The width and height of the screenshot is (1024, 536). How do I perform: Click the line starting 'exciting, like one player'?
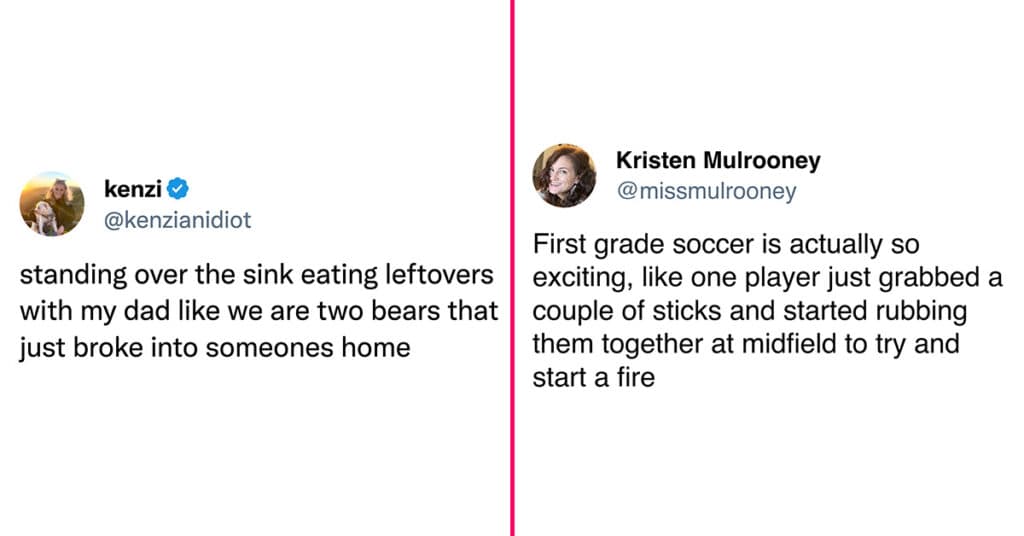[x=767, y=277]
